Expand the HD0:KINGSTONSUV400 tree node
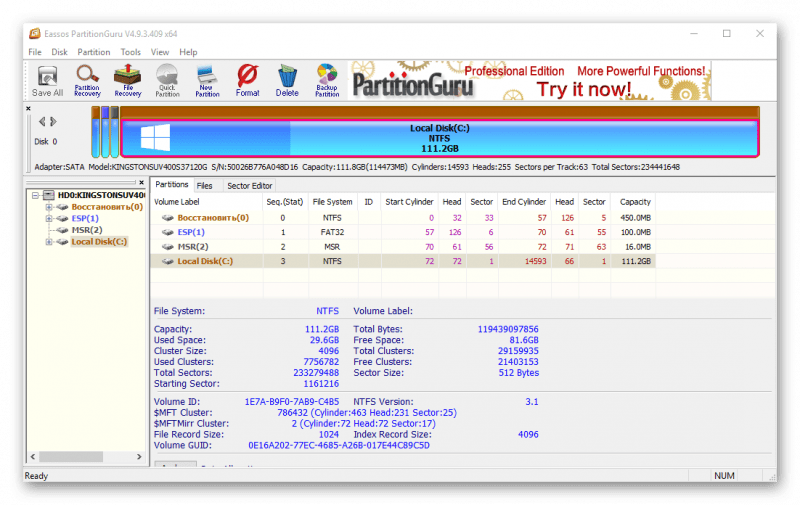 click(x=35, y=194)
